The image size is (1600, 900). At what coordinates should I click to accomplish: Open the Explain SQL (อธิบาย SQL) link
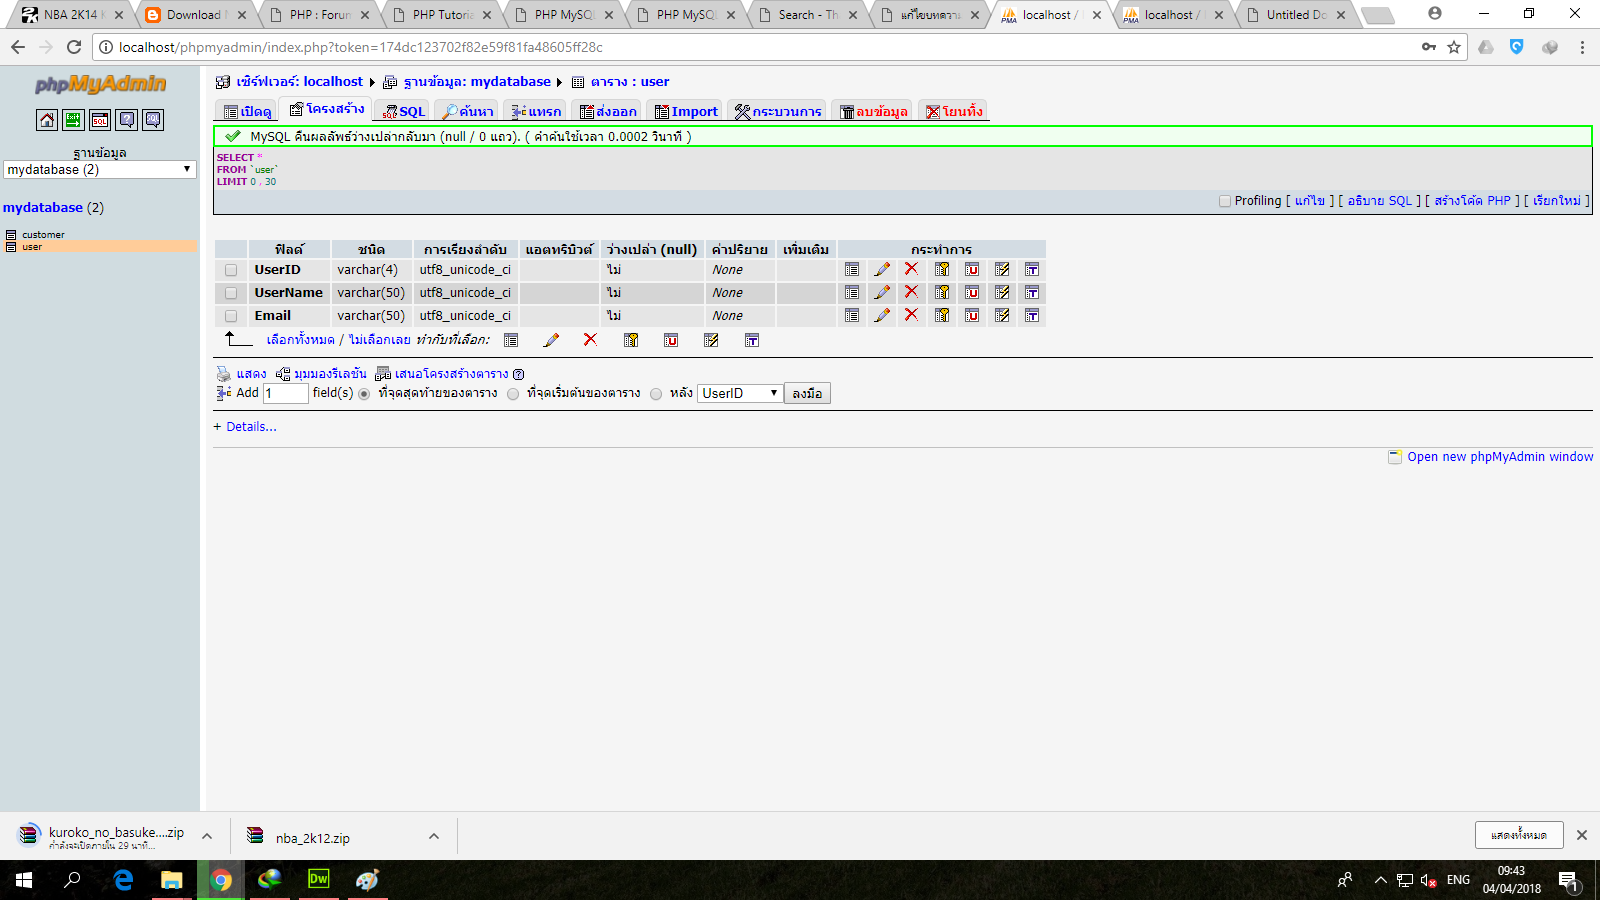1380,201
